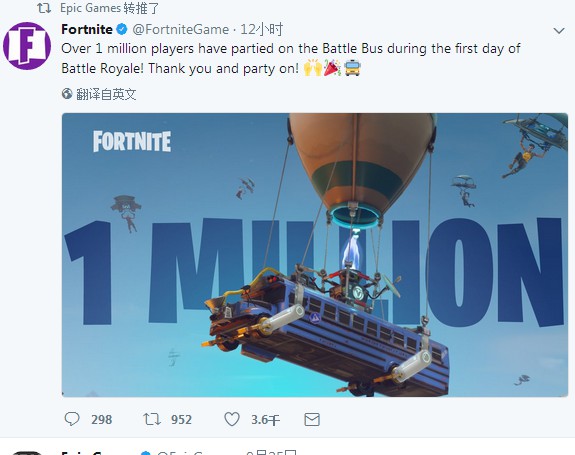
Task: Click the blue verified badge beside Fortnite
Action: coord(122,29)
